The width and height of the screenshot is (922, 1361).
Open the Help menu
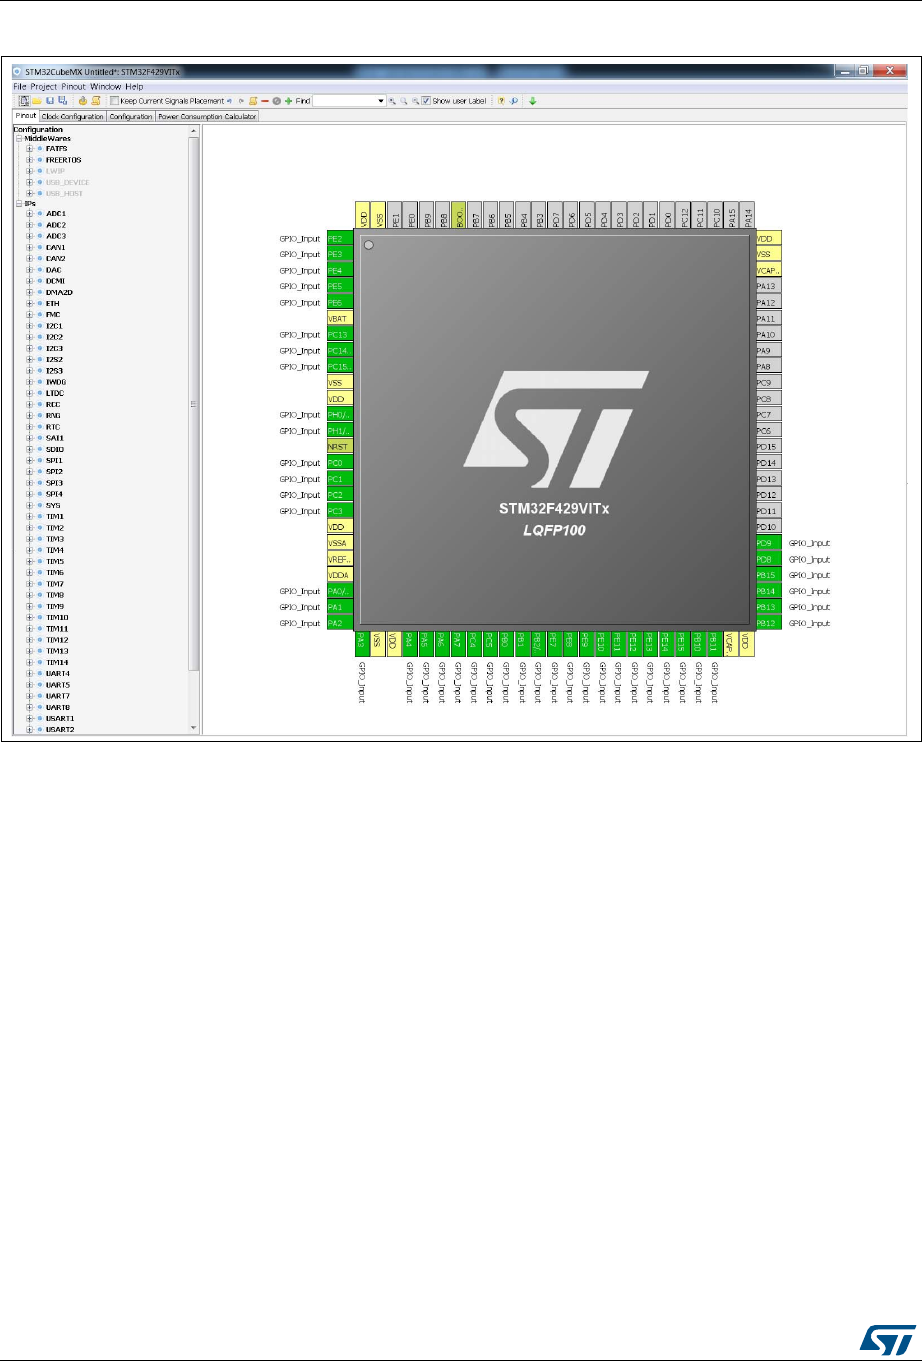[x=134, y=87]
